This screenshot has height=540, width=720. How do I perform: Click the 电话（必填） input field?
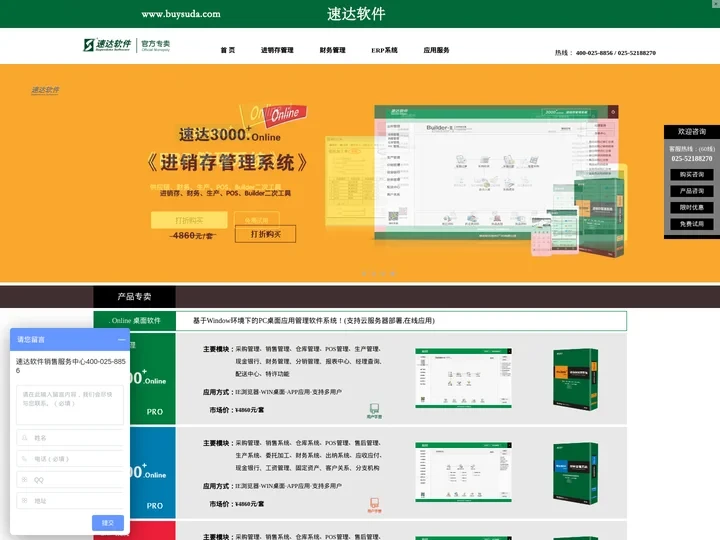pyautogui.click(x=70, y=459)
